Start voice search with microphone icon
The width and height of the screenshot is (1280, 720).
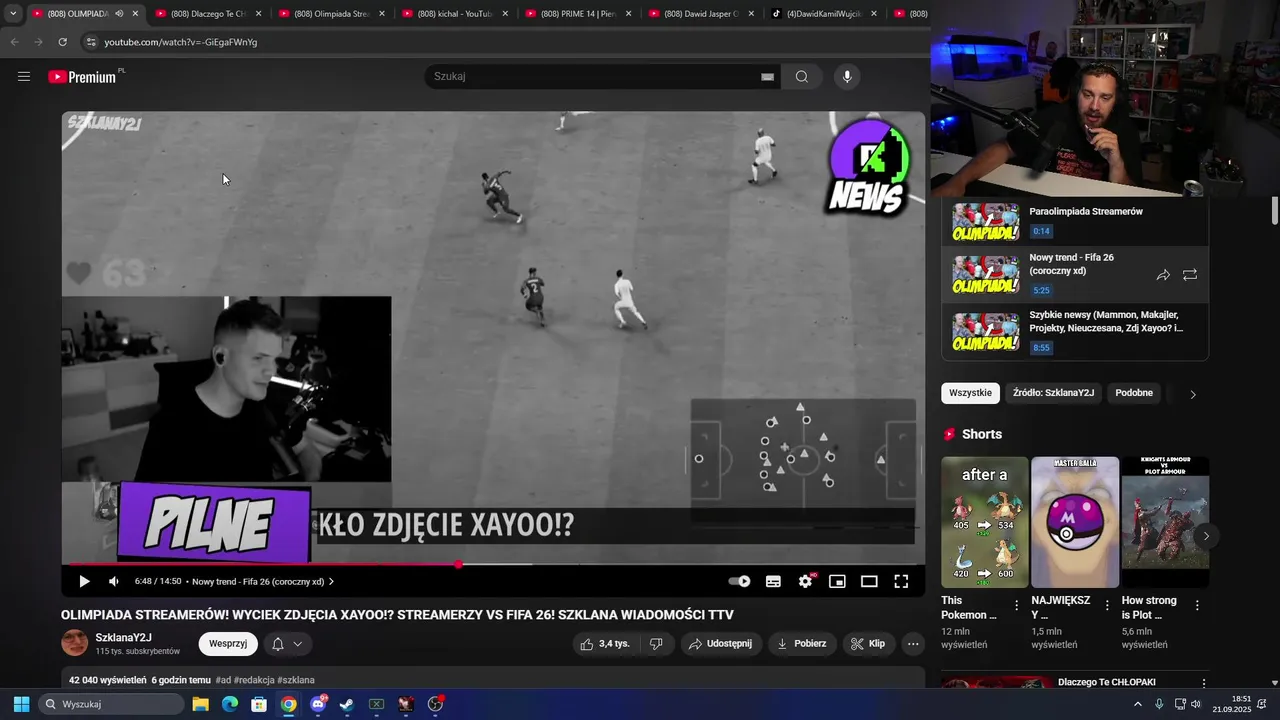click(847, 77)
